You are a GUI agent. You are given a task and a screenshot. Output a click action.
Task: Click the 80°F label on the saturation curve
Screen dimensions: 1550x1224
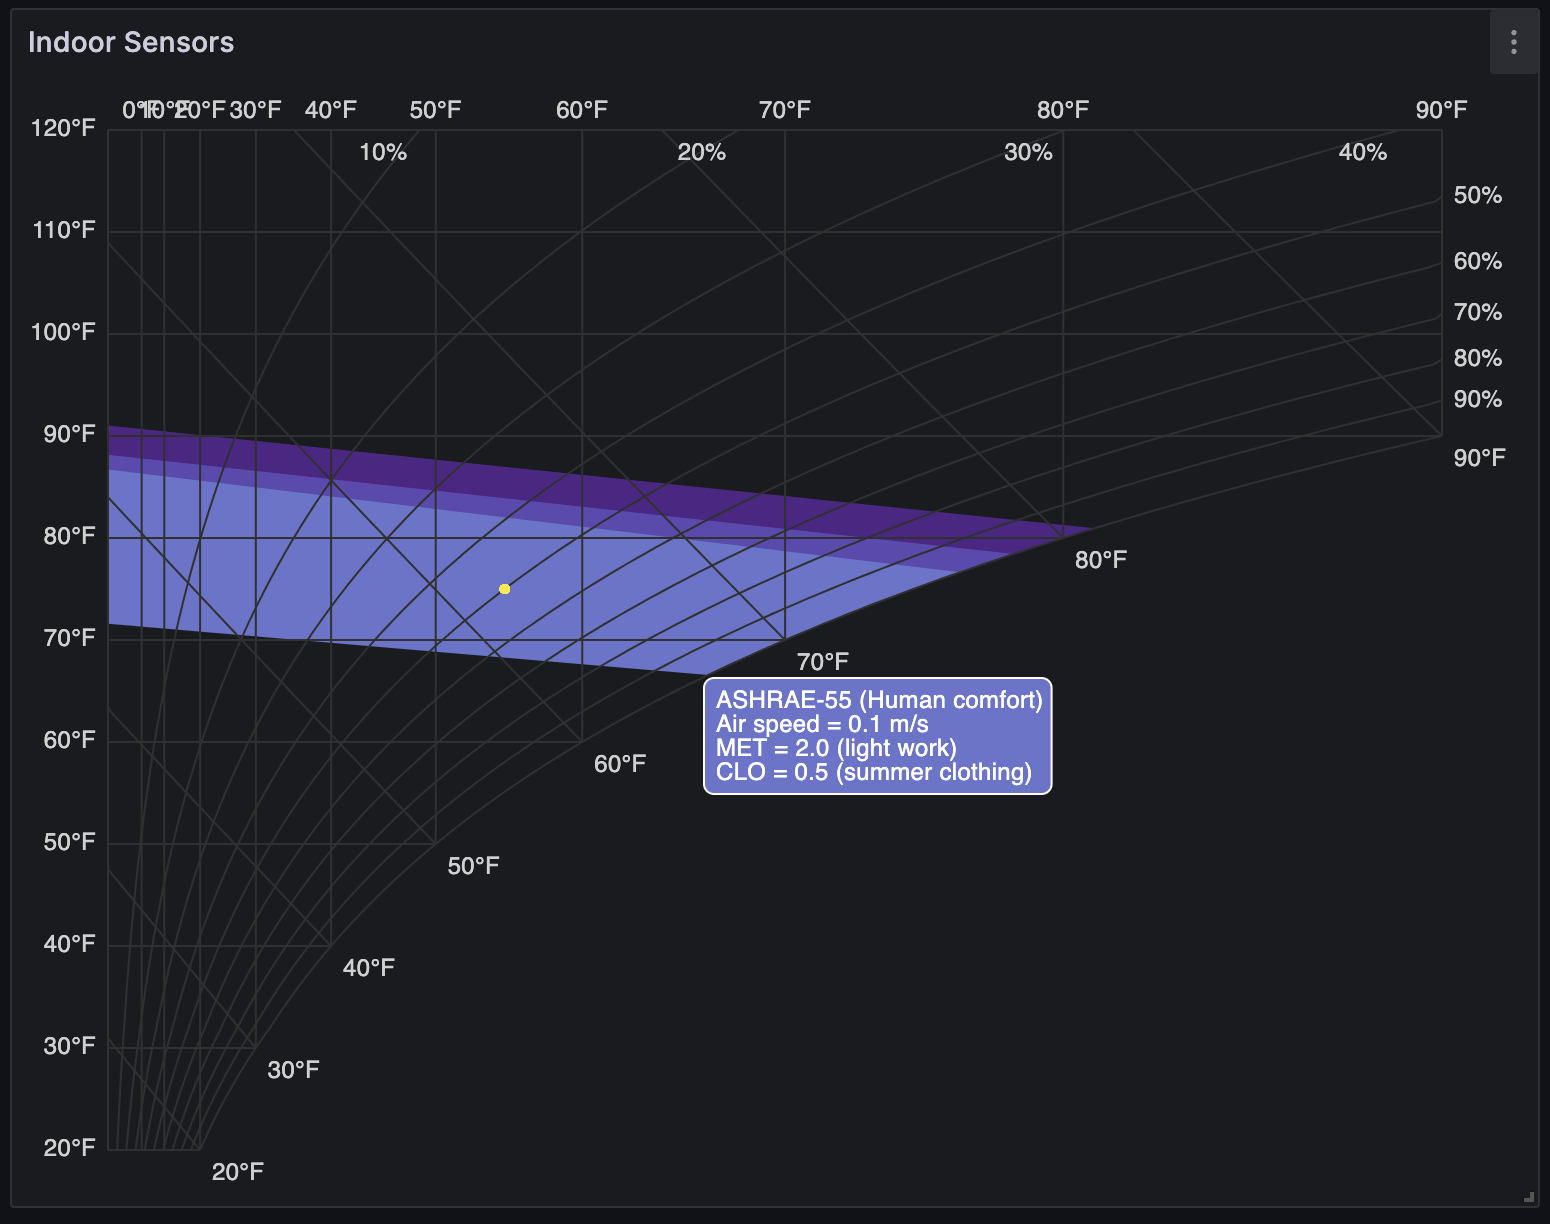(1101, 560)
